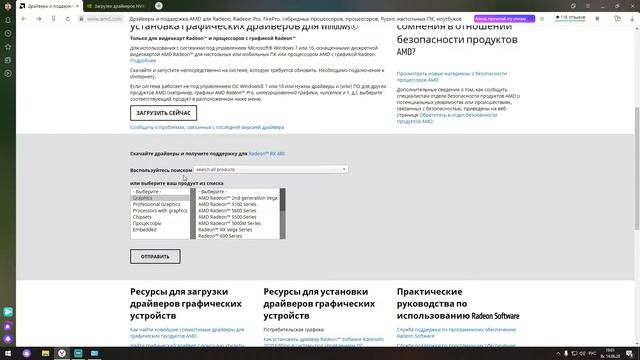Image resolution: width=640 pixels, height=360 pixels.
Task: Open report problems with latest driver link
Action: pyautogui.click(x=207, y=127)
